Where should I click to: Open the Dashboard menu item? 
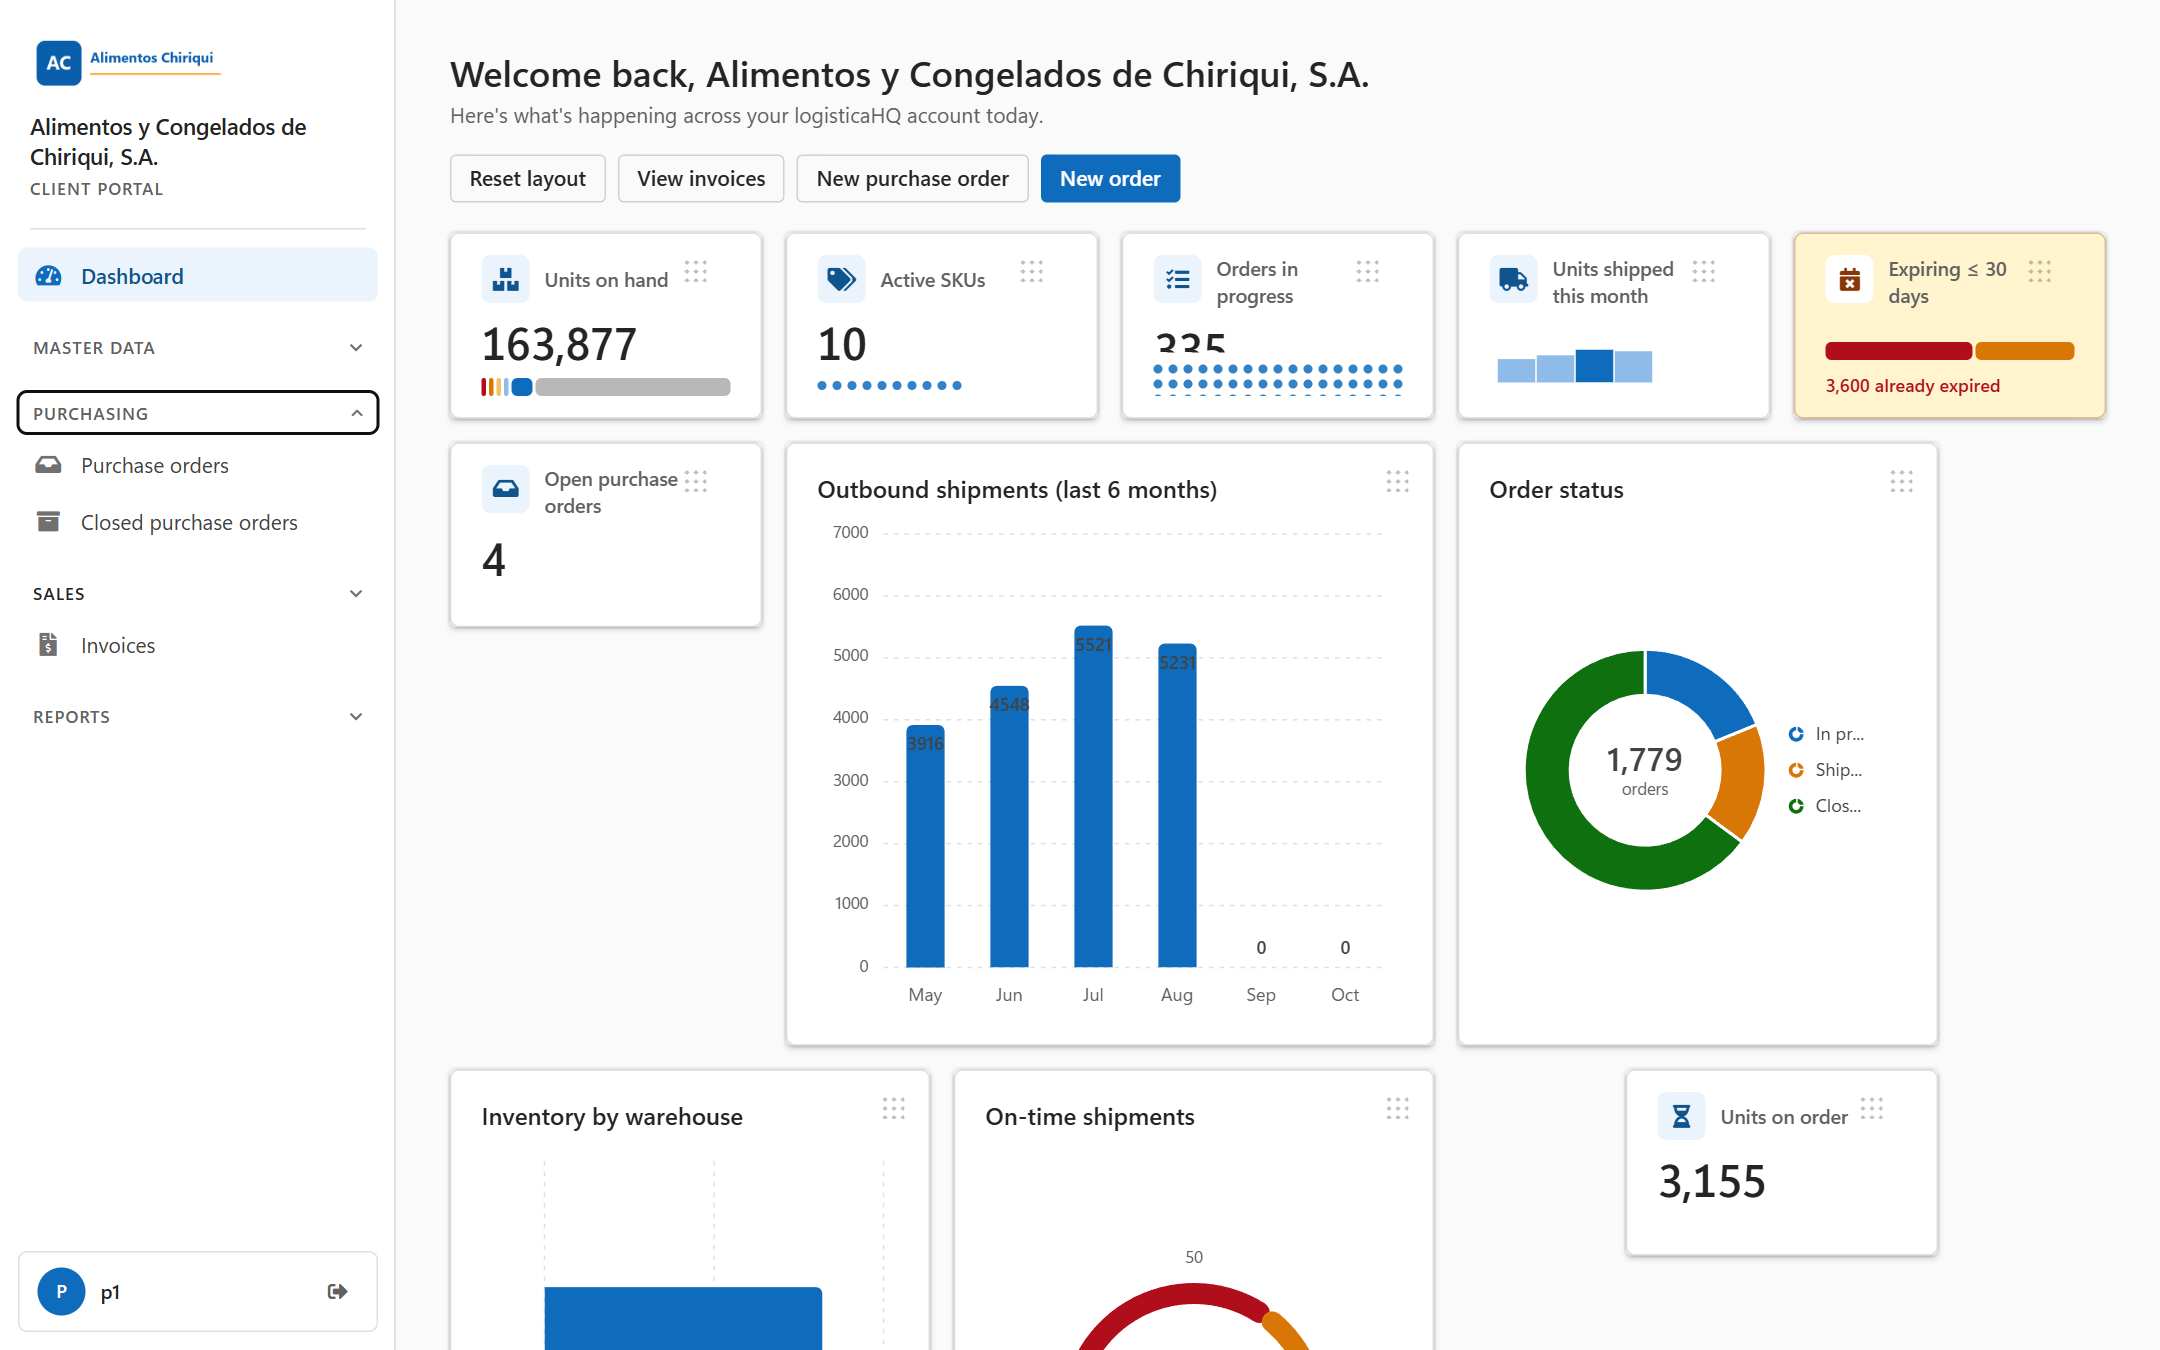click(198, 276)
